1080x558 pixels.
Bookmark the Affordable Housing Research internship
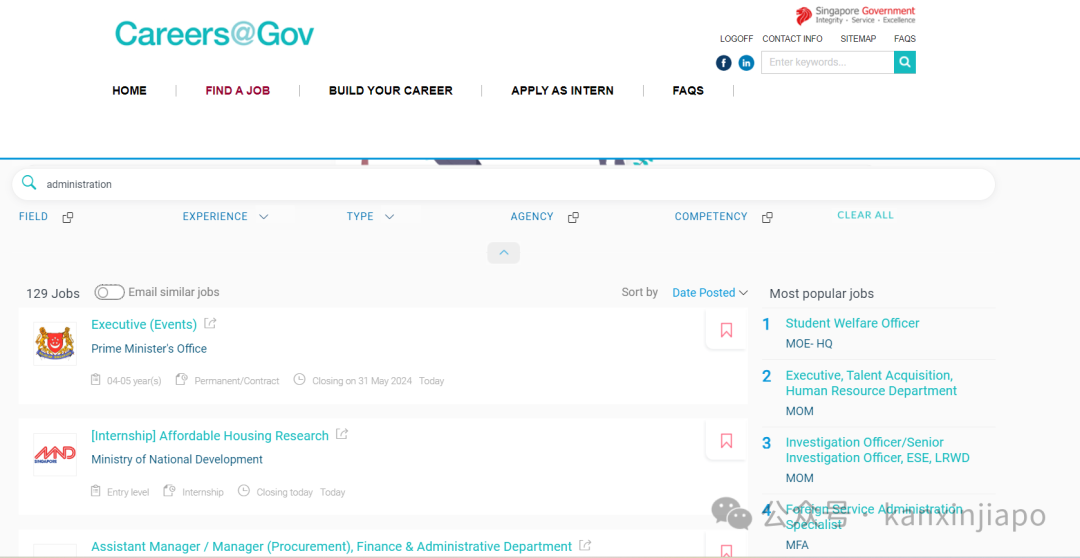726,441
